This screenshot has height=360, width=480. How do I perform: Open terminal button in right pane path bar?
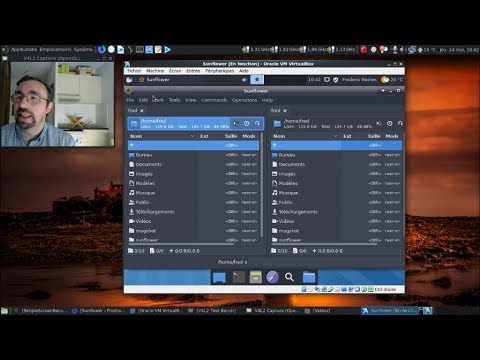coord(379,123)
